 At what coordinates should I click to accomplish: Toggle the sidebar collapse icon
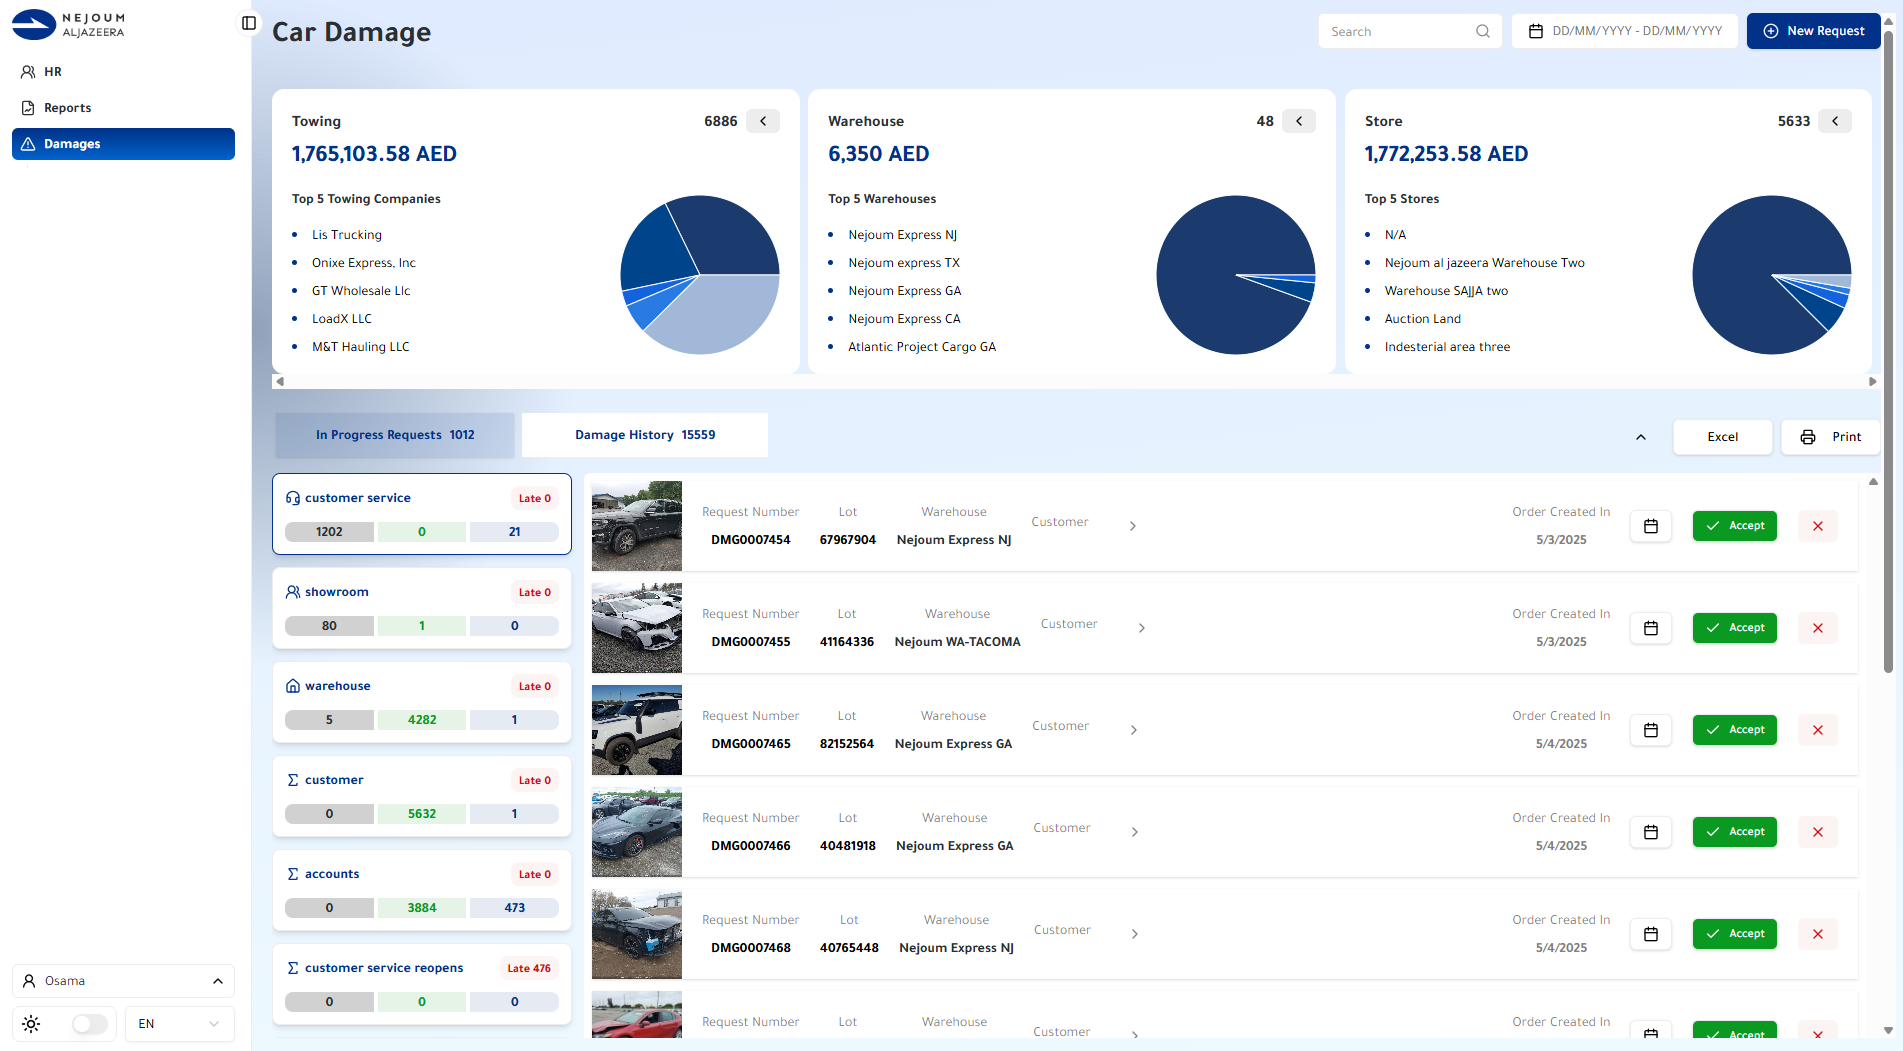[x=249, y=23]
